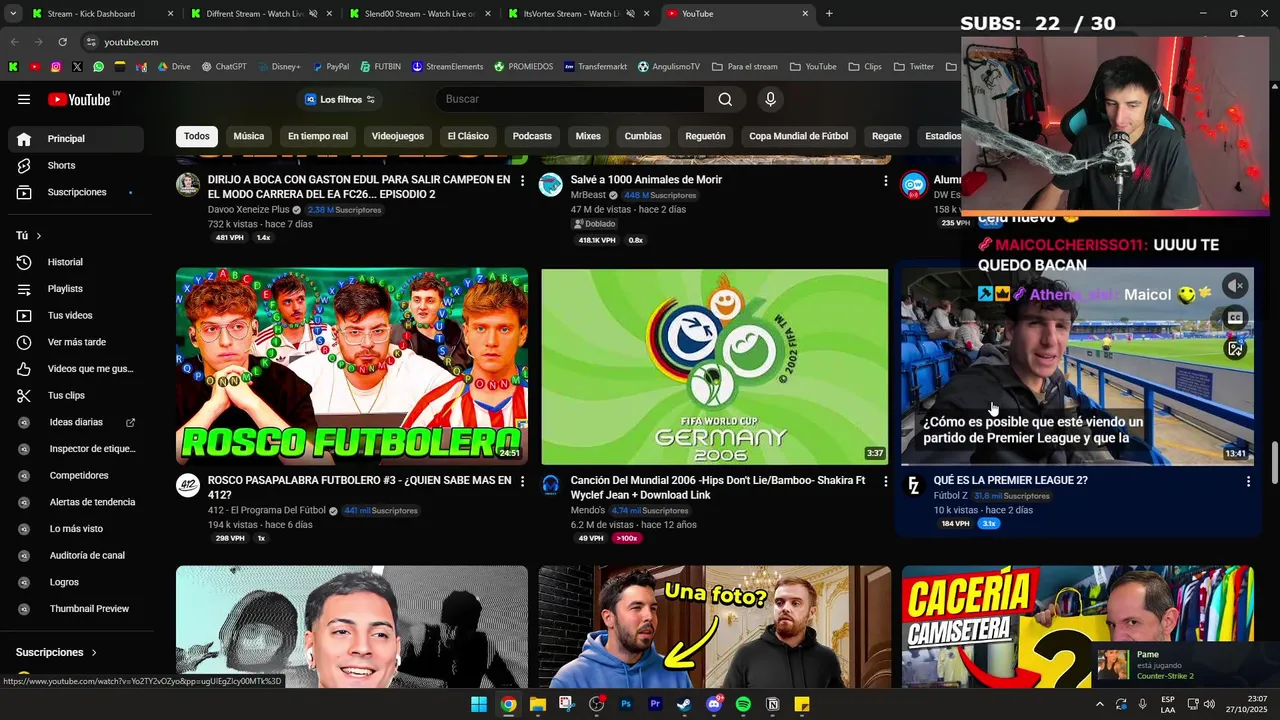Open the Clips bookmark folder
The width and height of the screenshot is (1280, 720).
865,67
